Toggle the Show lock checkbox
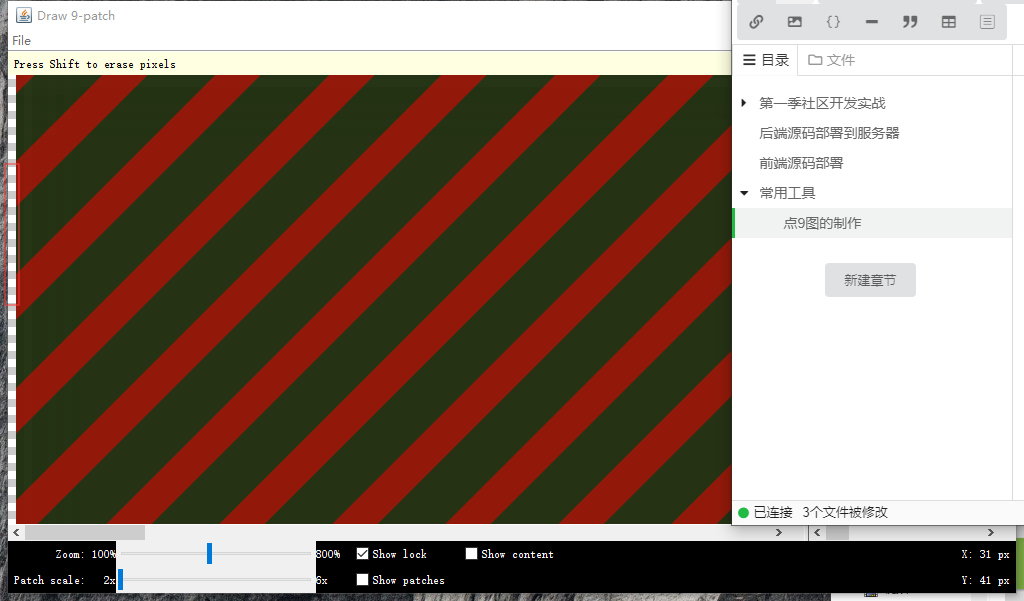 362,553
